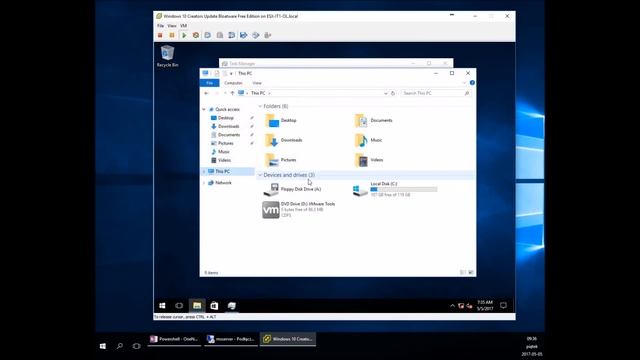Collapse the Devices and drives (3) group
Viewport: 640px width, 360px height.
(260, 175)
